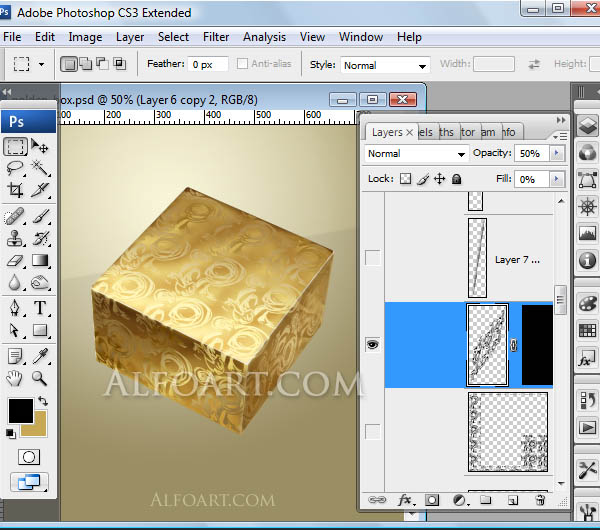This screenshot has width=600, height=530.
Task: Delete the selected layer
Action: [540, 500]
